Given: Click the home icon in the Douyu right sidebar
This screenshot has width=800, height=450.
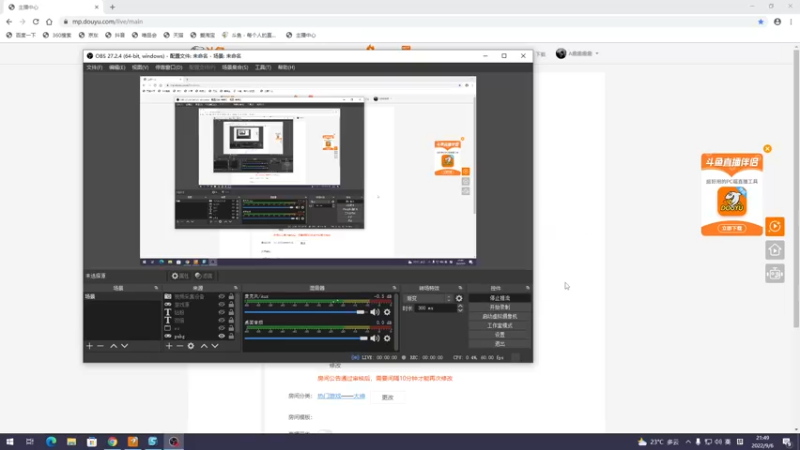Looking at the screenshot, I should coord(774,250).
